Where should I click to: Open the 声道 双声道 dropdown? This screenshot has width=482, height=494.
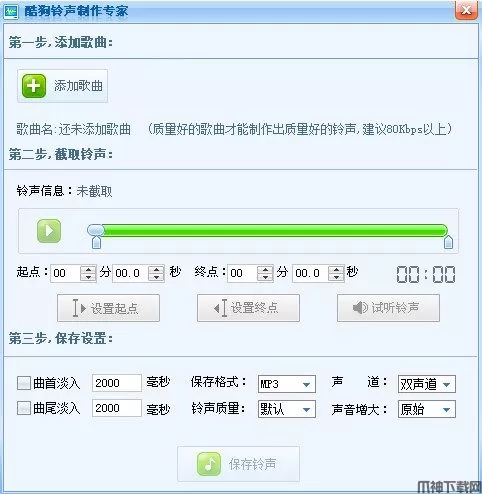(427, 384)
